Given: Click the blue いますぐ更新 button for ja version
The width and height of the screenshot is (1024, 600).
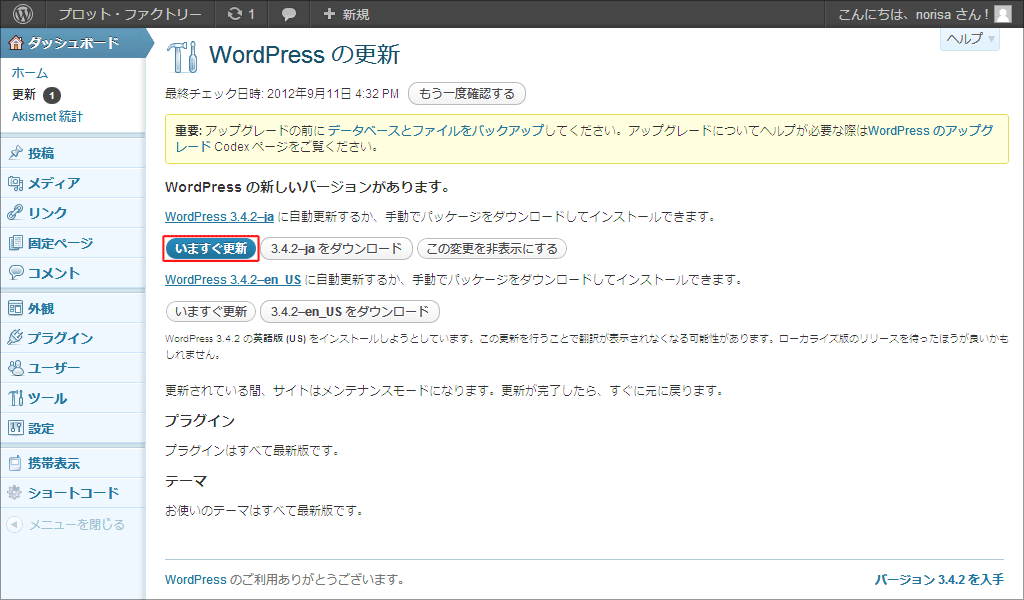Looking at the screenshot, I should click(x=211, y=249).
